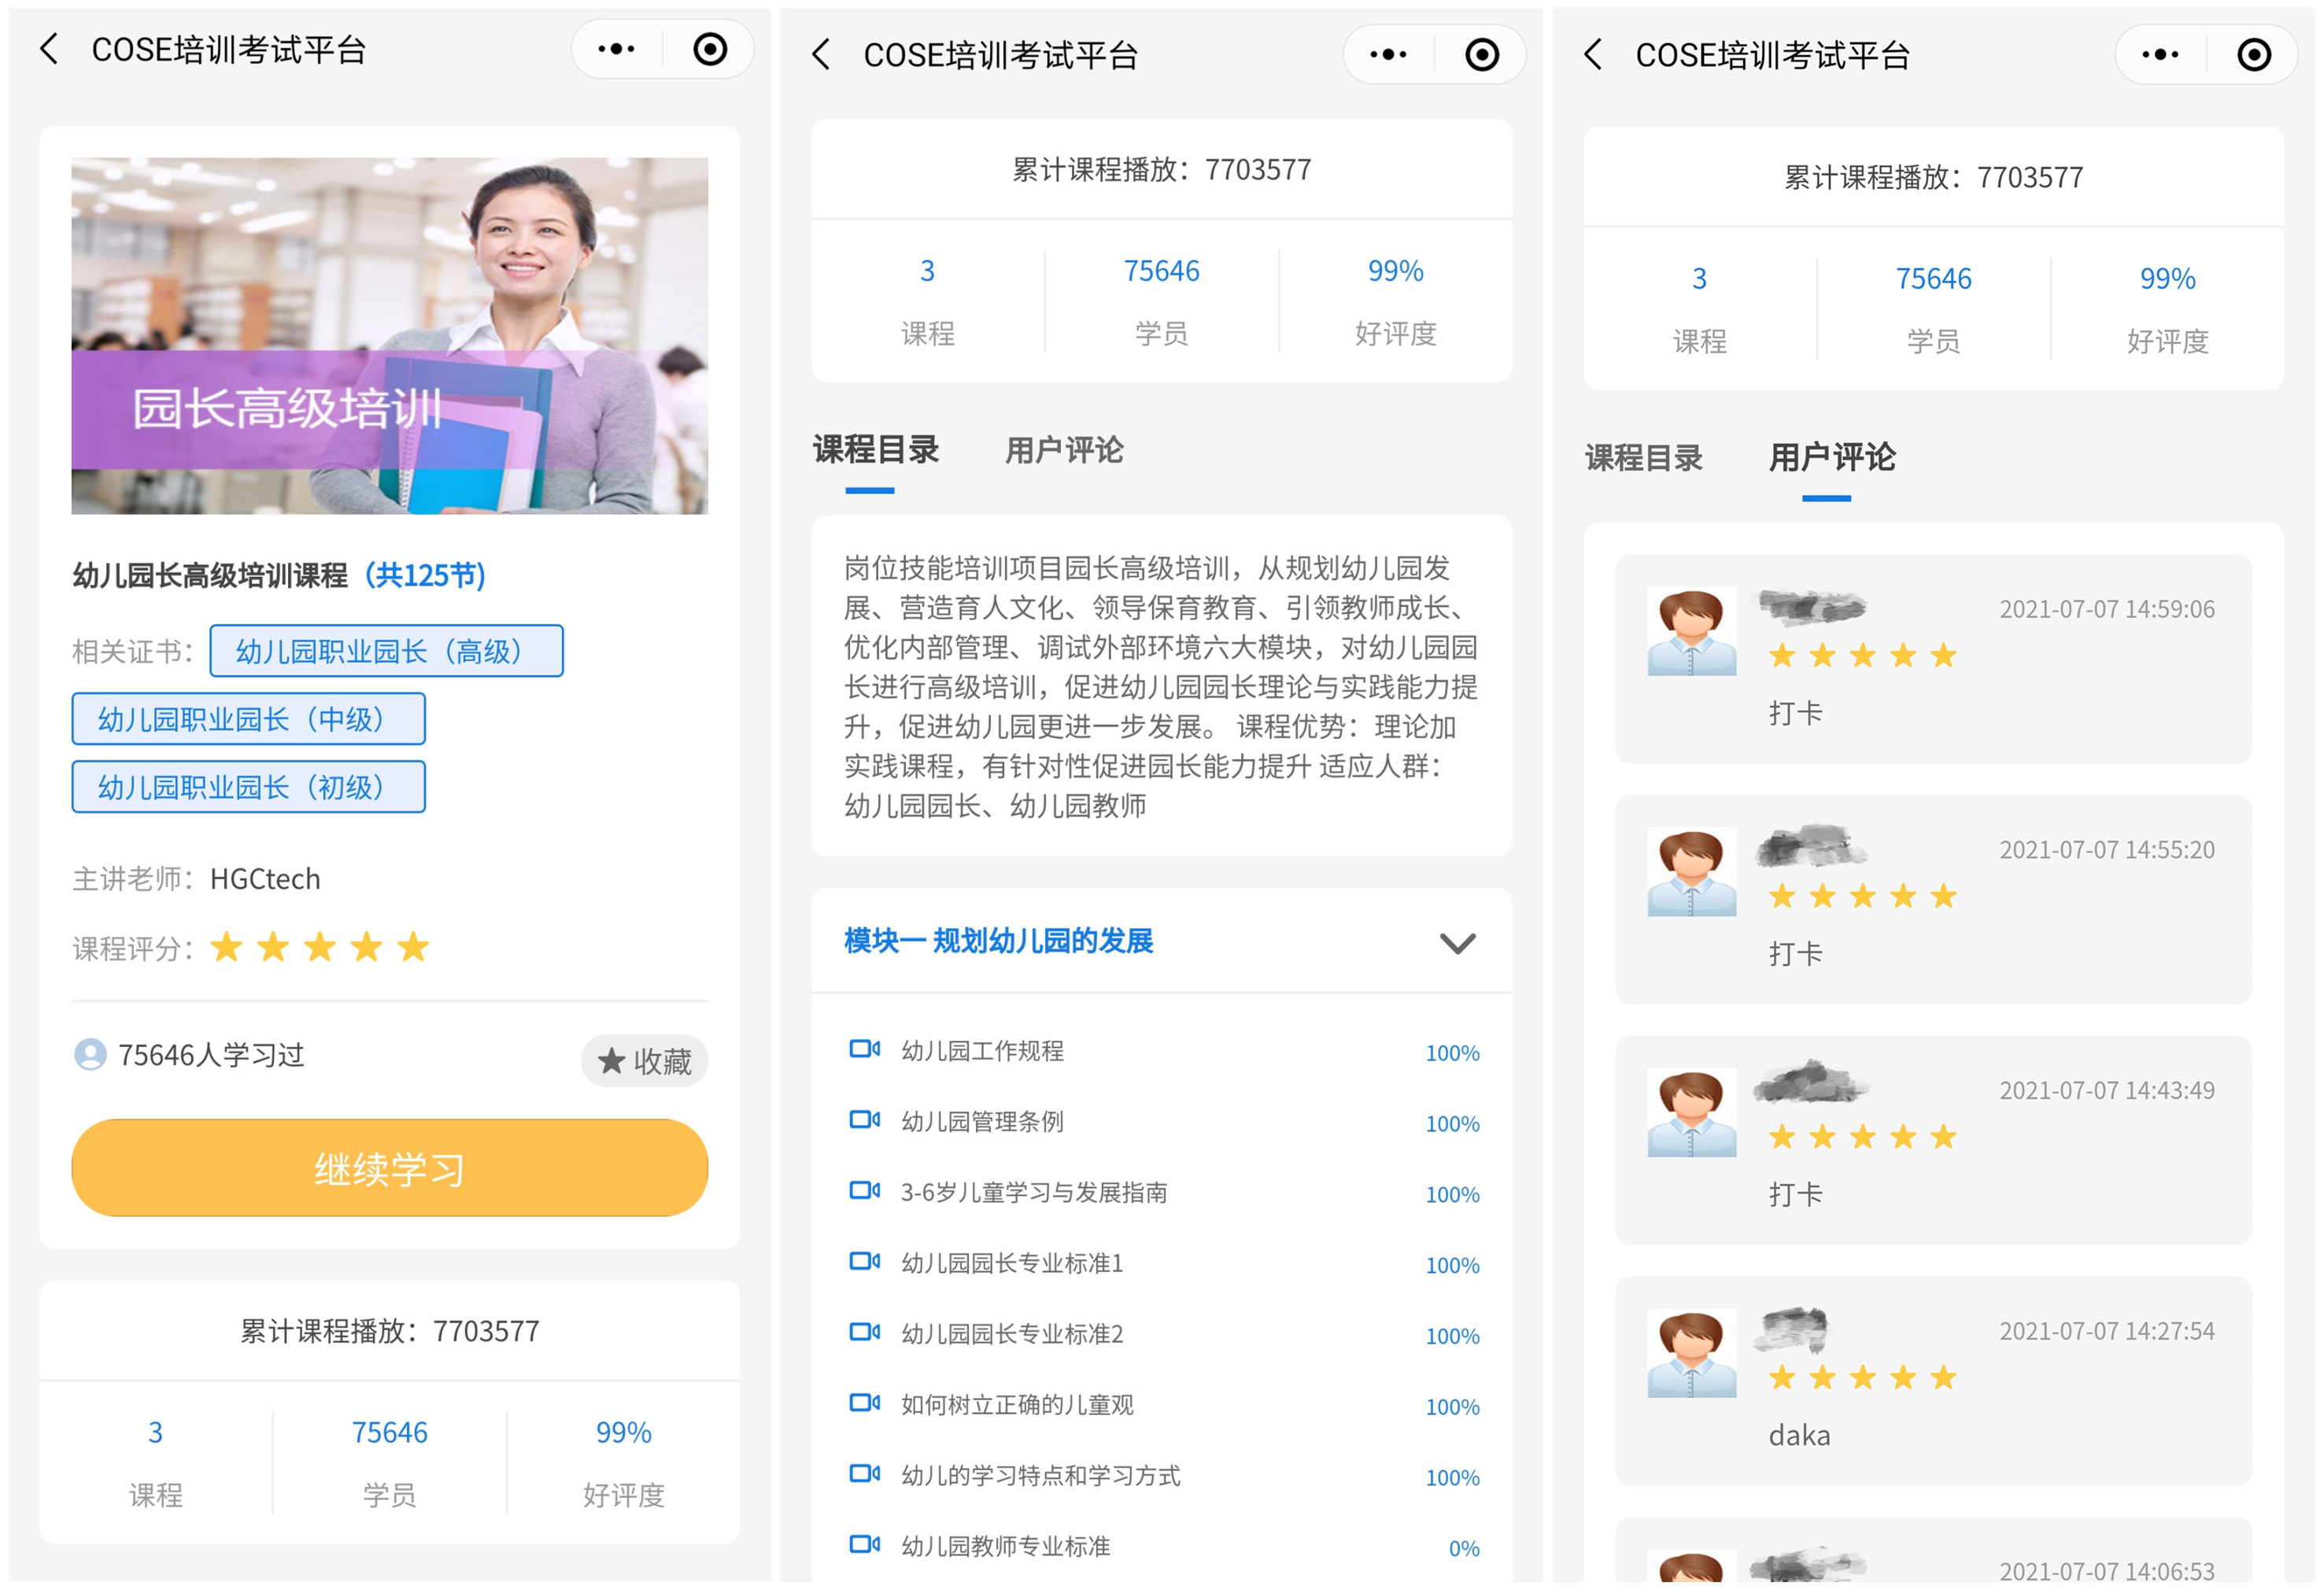Tap the circular close target icon on middle screen
Image resolution: width=2324 pixels, height=1590 pixels.
pos(1482,54)
